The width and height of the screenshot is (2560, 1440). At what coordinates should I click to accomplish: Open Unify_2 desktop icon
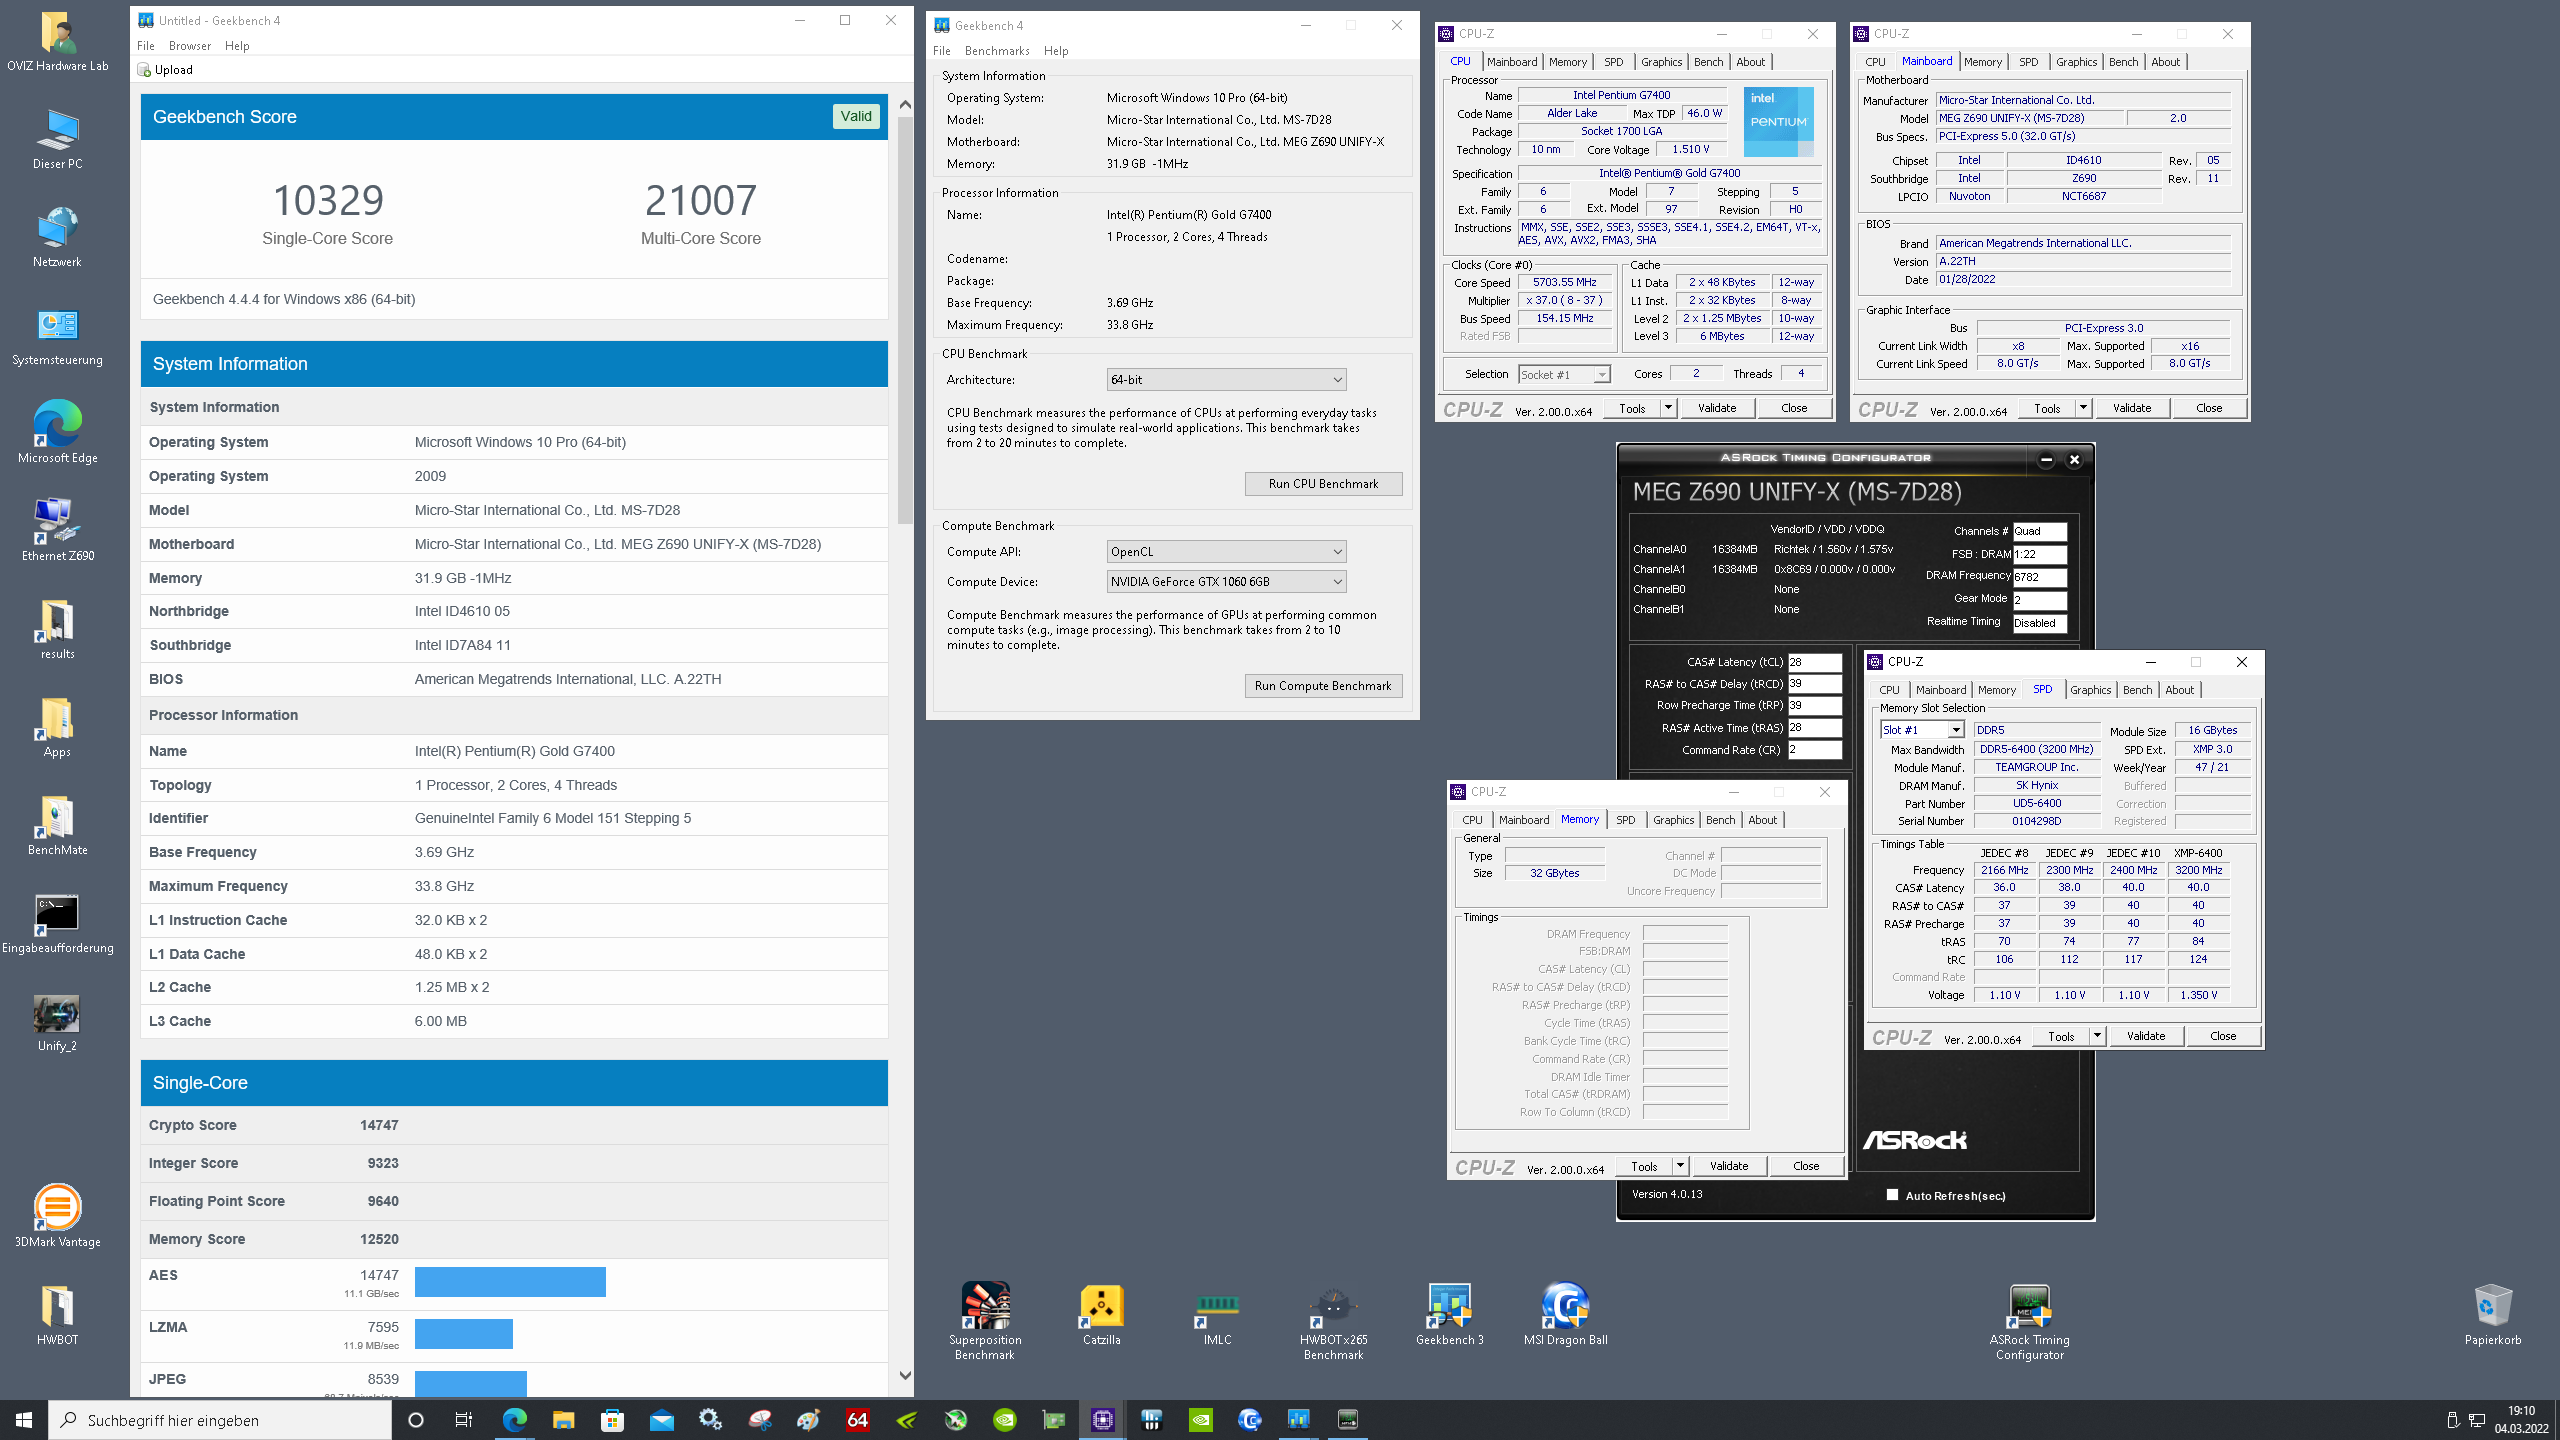pyautogui.click(x=57, y=1021)
